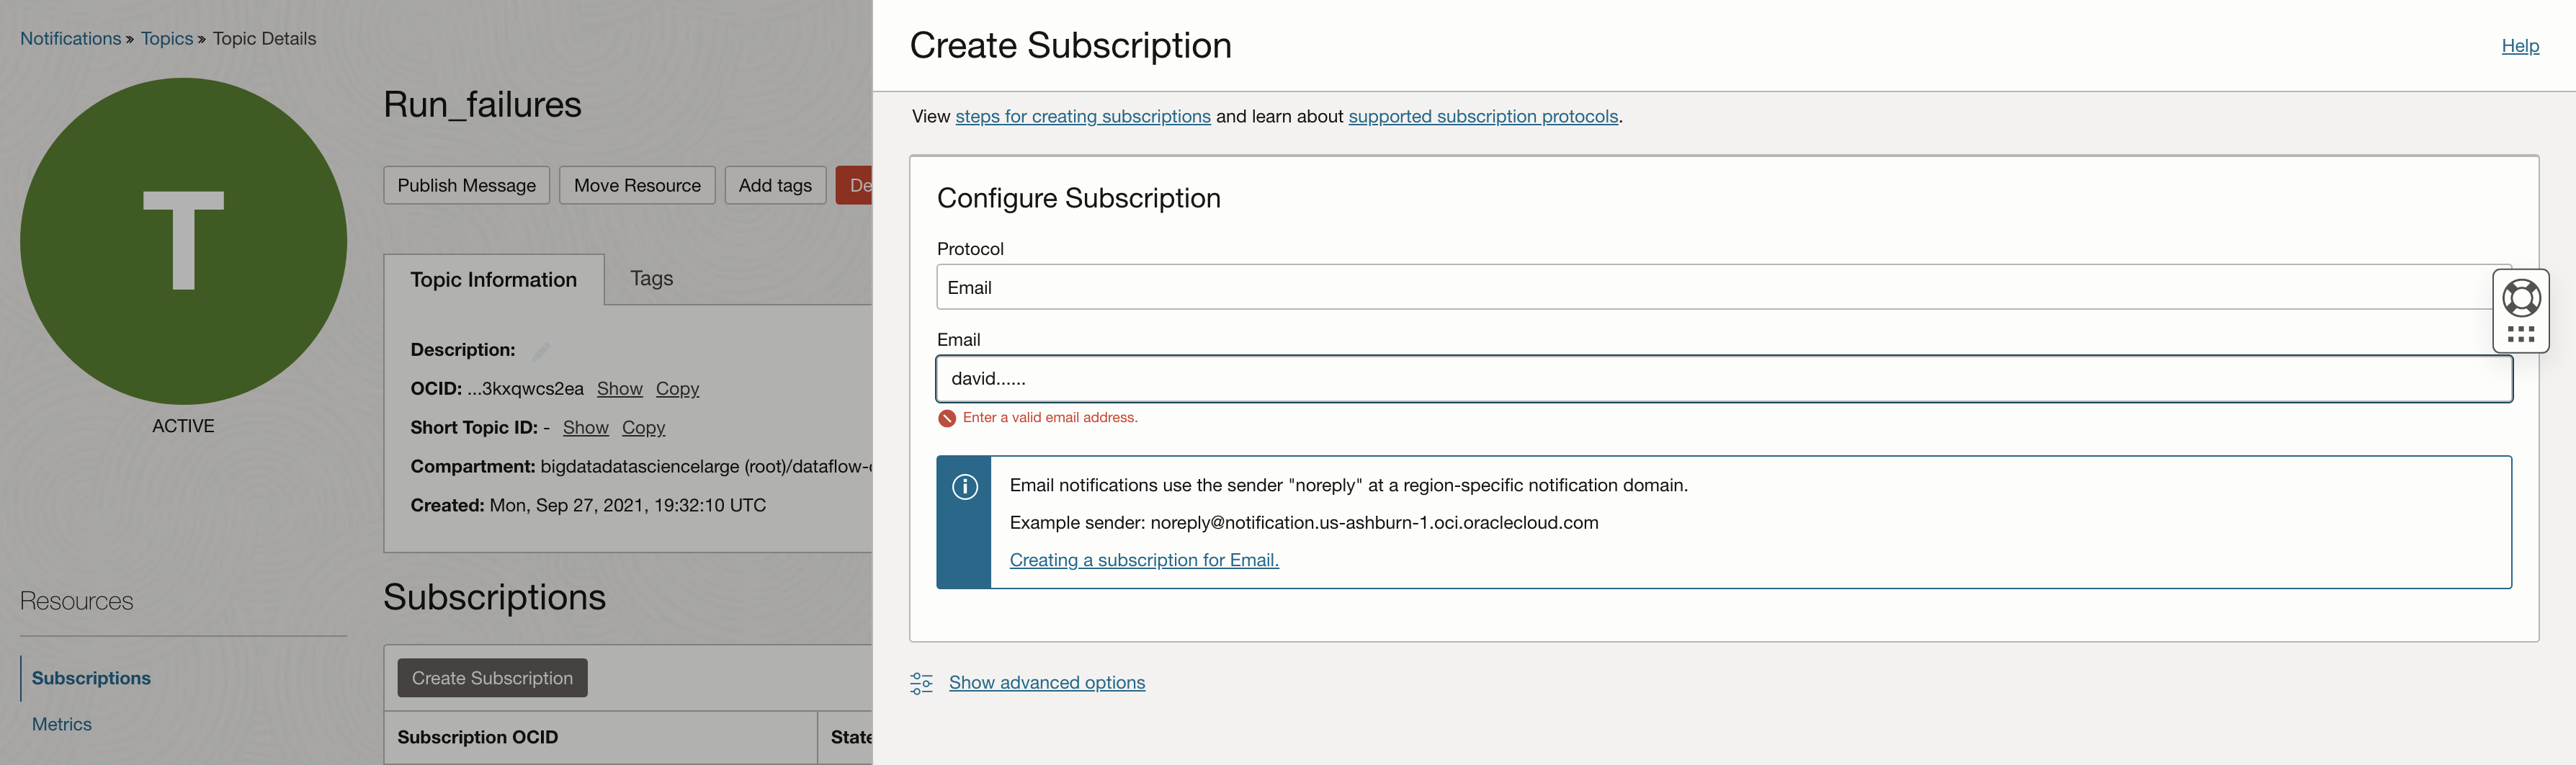This screenshot has height=765, width=2576.
Task: Copy the topic OCID
Action: pos(677,389)
